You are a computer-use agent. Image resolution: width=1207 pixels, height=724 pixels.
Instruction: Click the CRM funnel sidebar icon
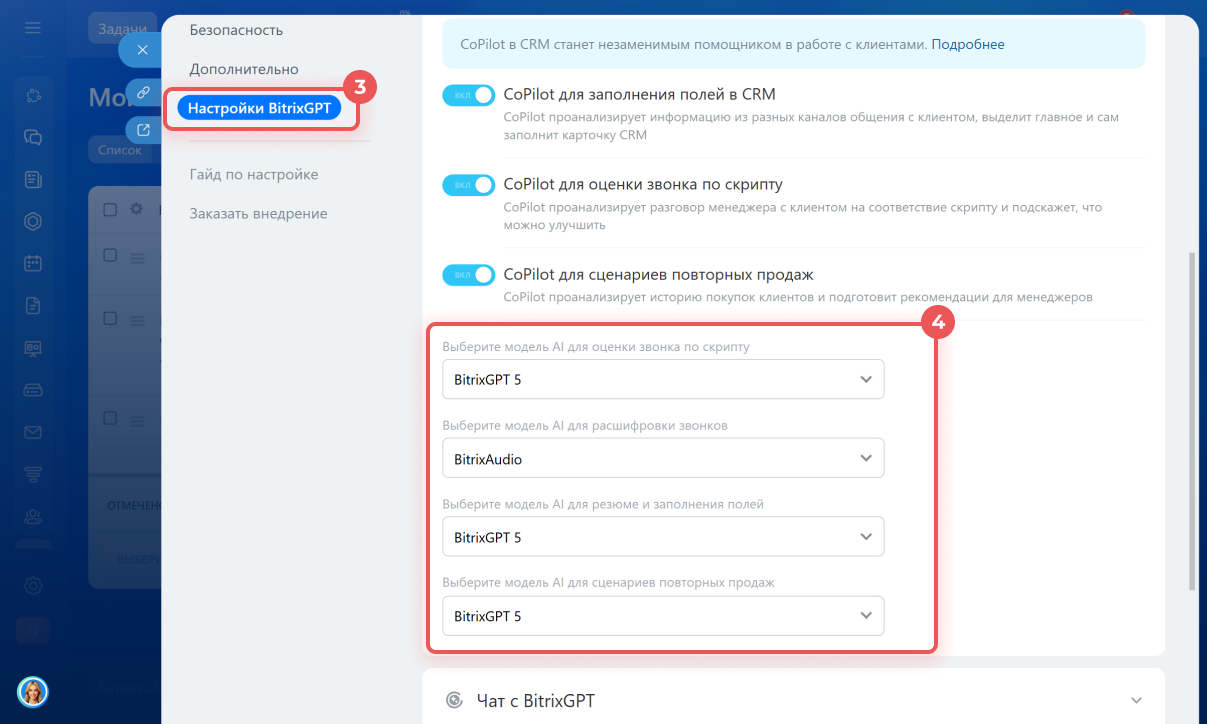(33, 474)
